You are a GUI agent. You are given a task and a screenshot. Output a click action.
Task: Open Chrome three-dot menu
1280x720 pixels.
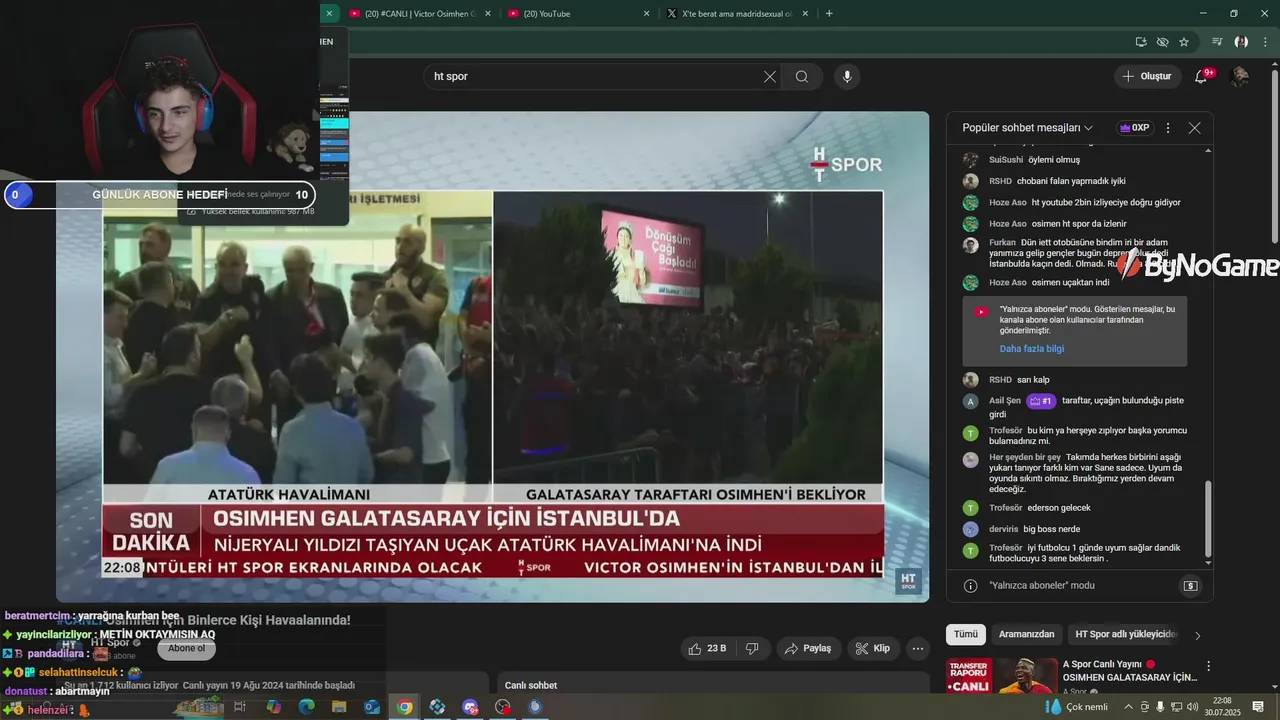click(1264, 42)
